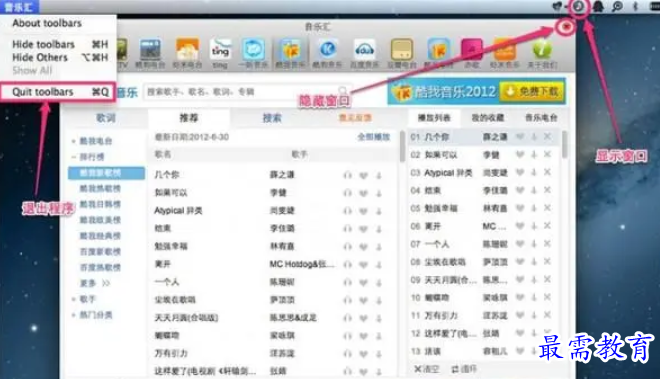
Task: Remove playlist item 08 尘埃在歌唱
Action: [x=547, y=262]
